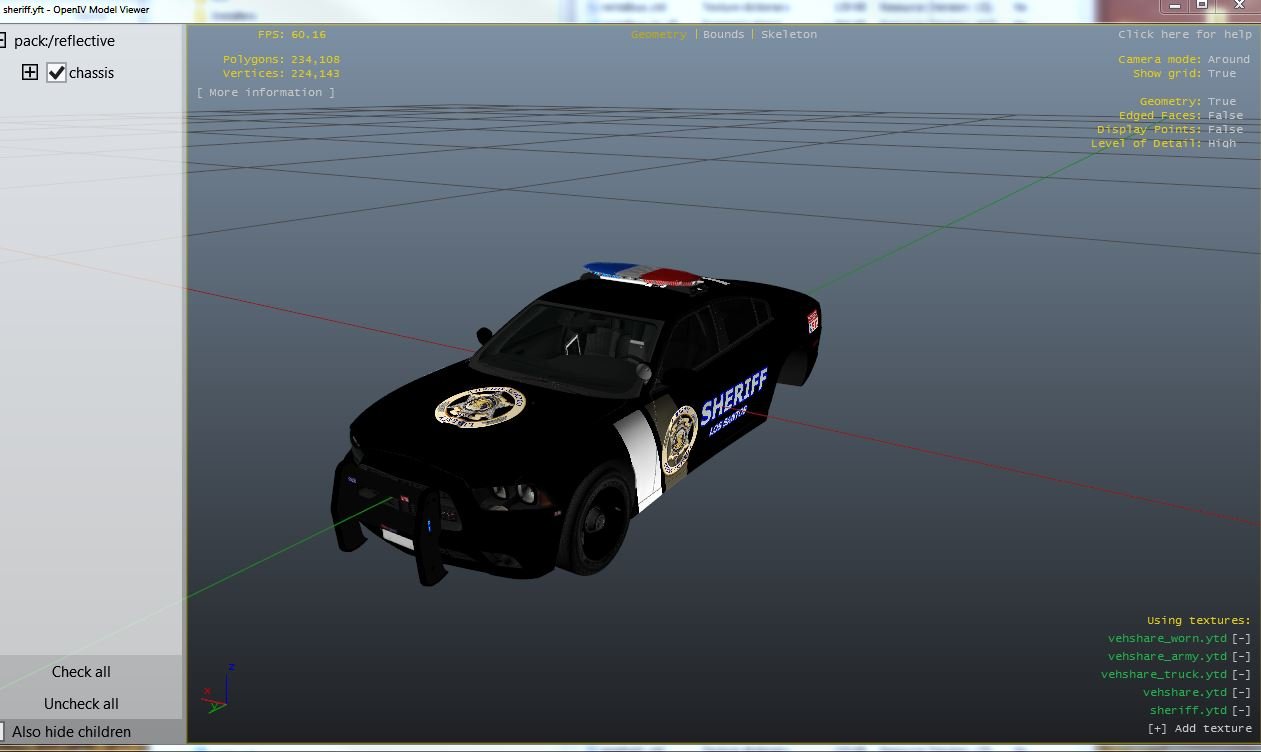The width and height of the screenshot is (1261, 752).
Task: Switch to the Bounds view tab
Action: pyautogui.click(x=724, y=34)
